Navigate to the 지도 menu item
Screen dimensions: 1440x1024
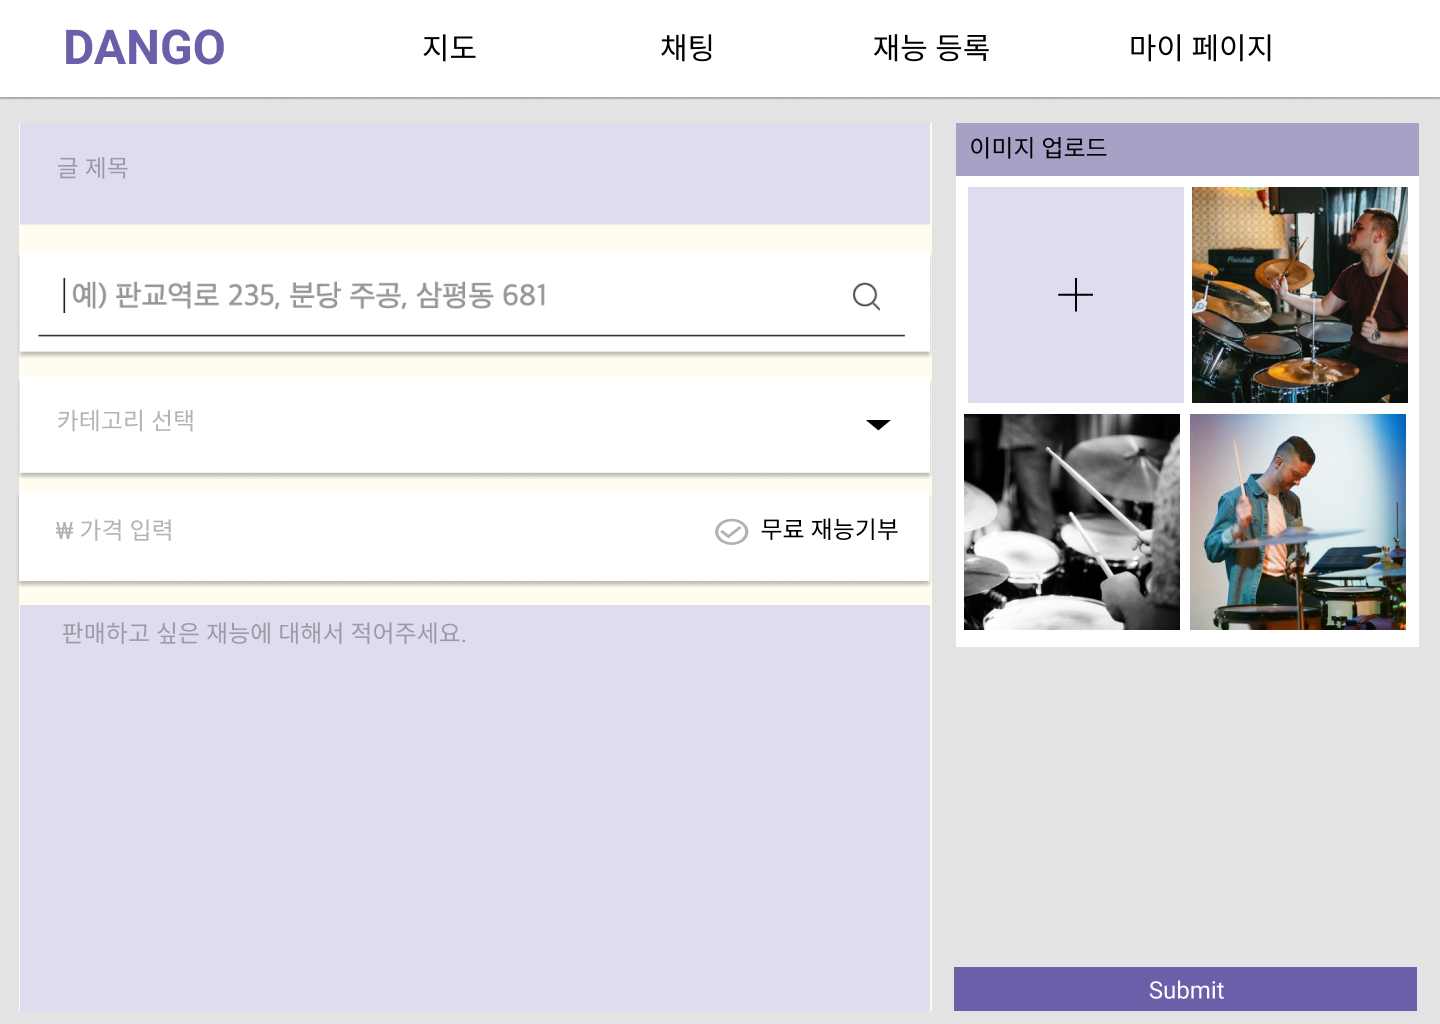tap(450, 47)
